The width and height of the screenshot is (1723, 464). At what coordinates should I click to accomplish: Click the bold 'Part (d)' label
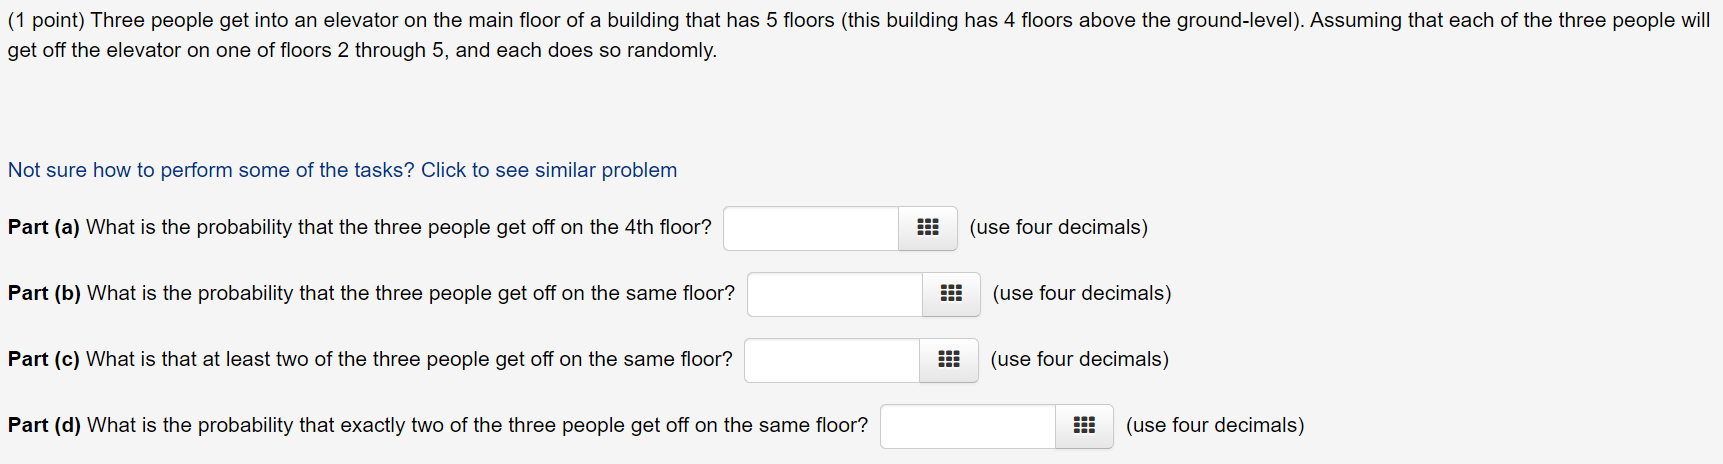pos(44,425)
